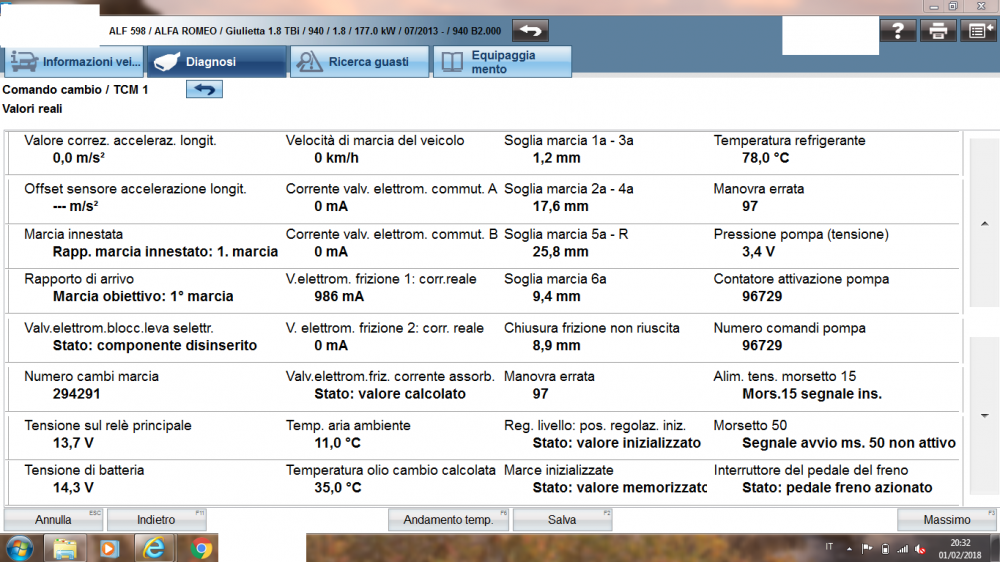Click the Salva button
The image size is (1000, 562).
point(562,520)
